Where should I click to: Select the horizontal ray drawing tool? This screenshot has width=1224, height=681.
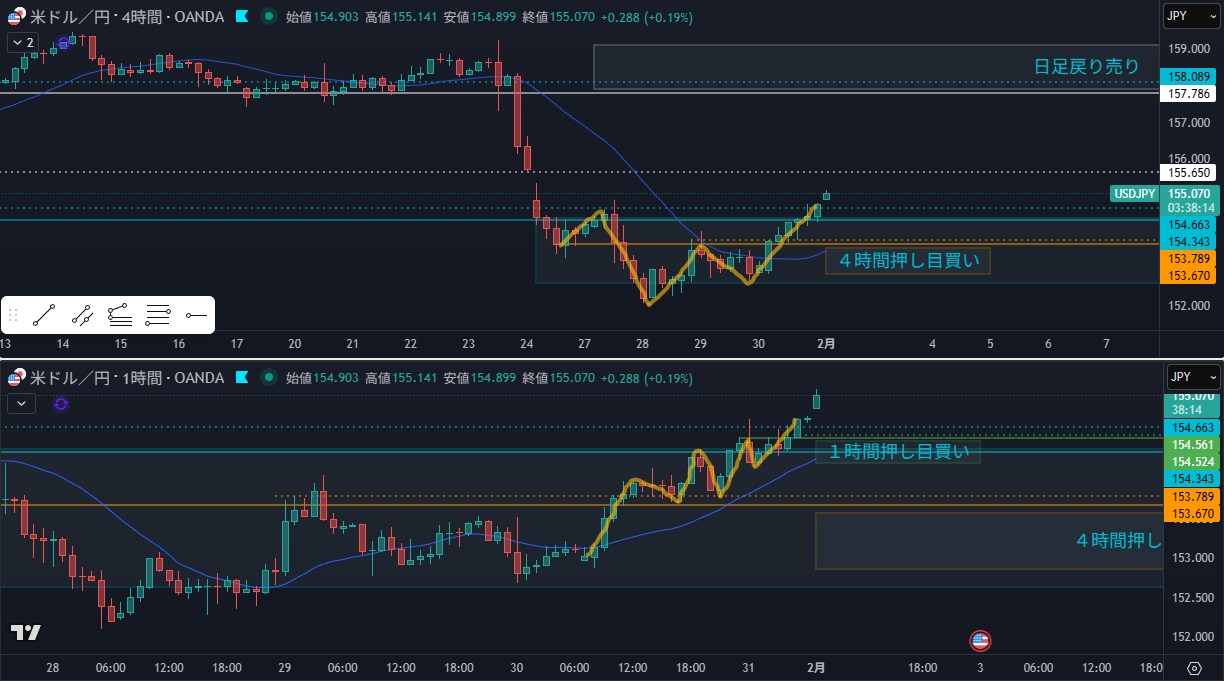pos(196,316)
